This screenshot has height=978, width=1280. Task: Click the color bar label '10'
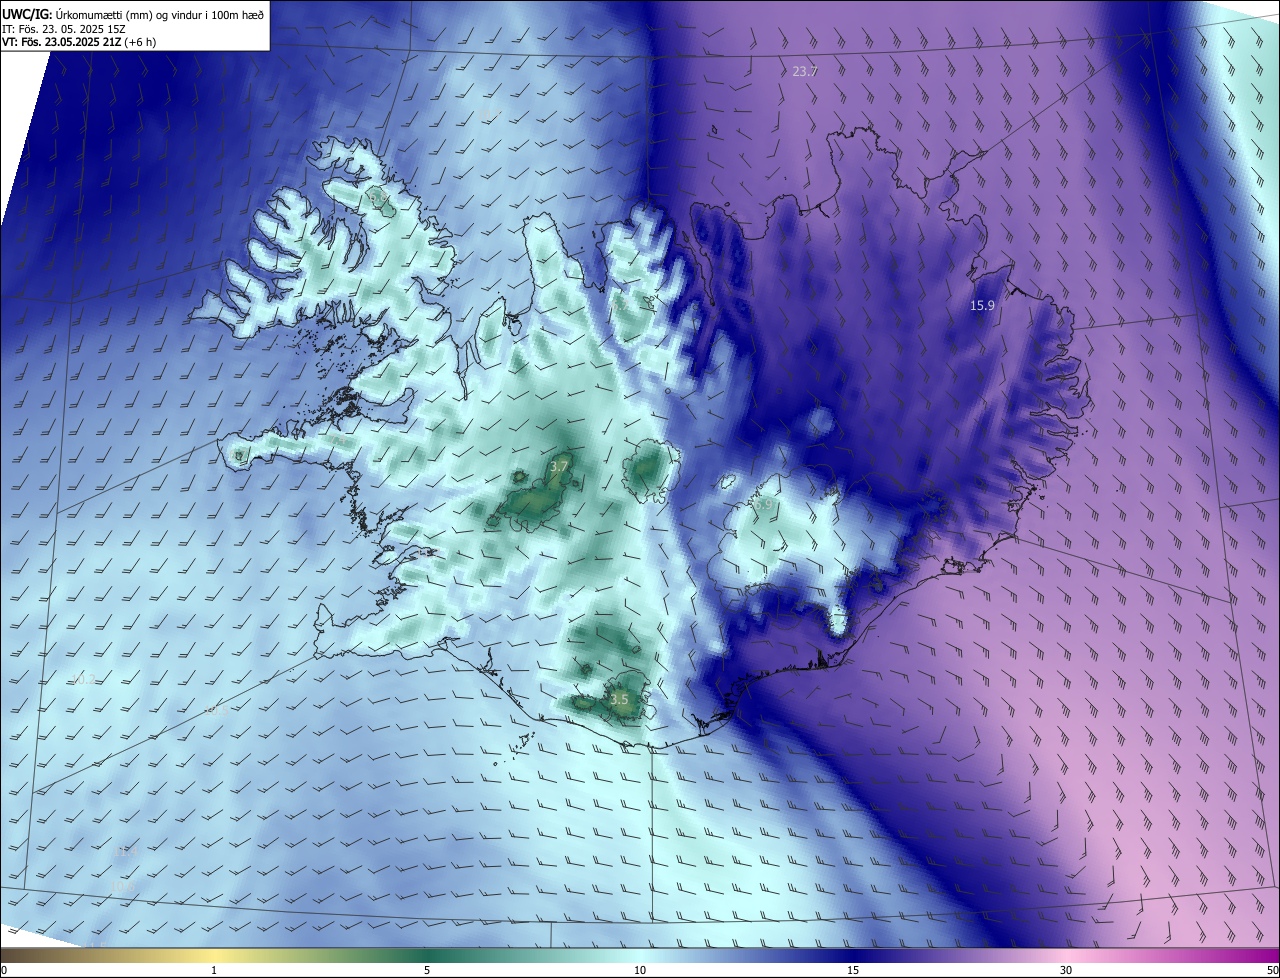[x=640, y=970]
